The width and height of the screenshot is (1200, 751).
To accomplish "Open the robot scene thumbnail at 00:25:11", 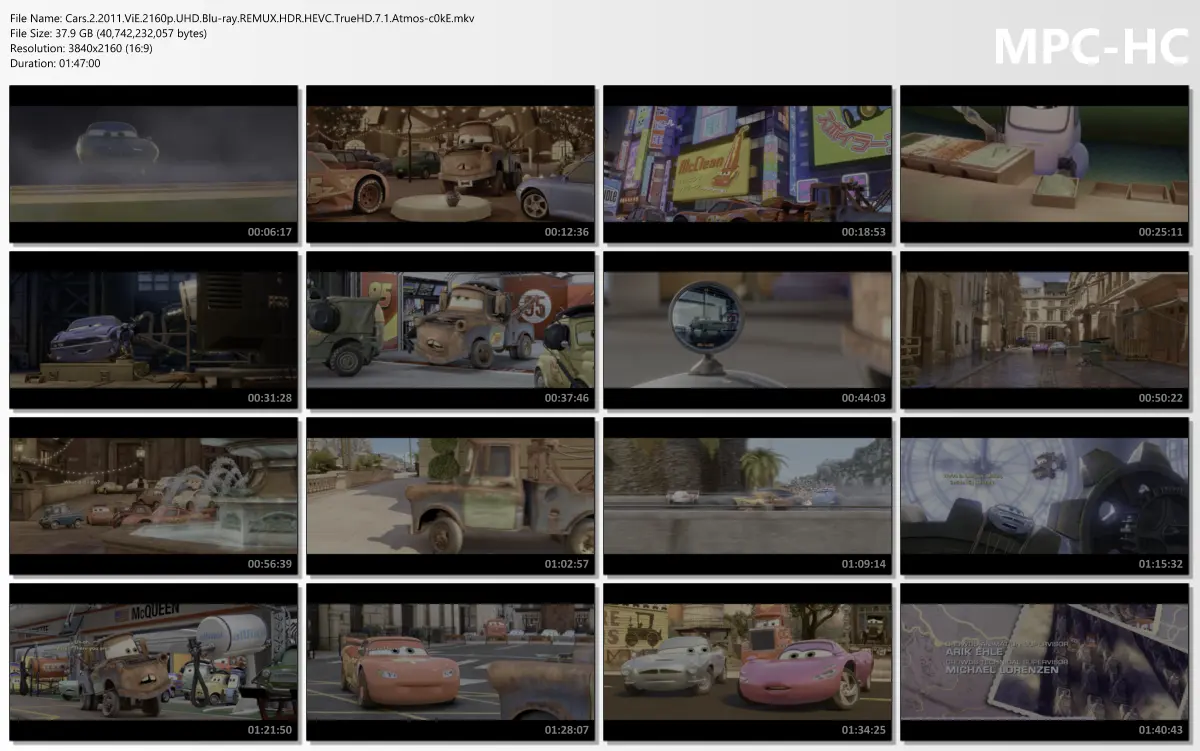I will [1044, 165].
